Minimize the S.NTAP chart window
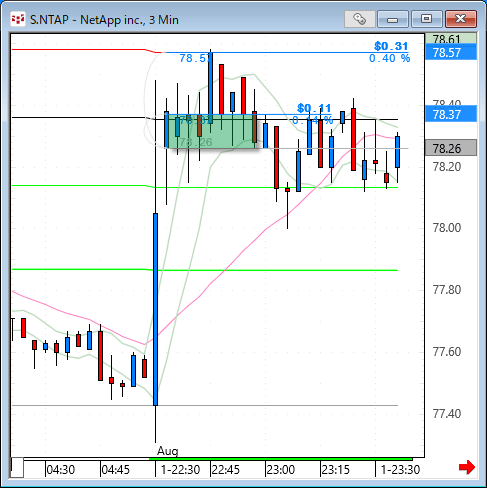487x488 pixels. (392, 19)
